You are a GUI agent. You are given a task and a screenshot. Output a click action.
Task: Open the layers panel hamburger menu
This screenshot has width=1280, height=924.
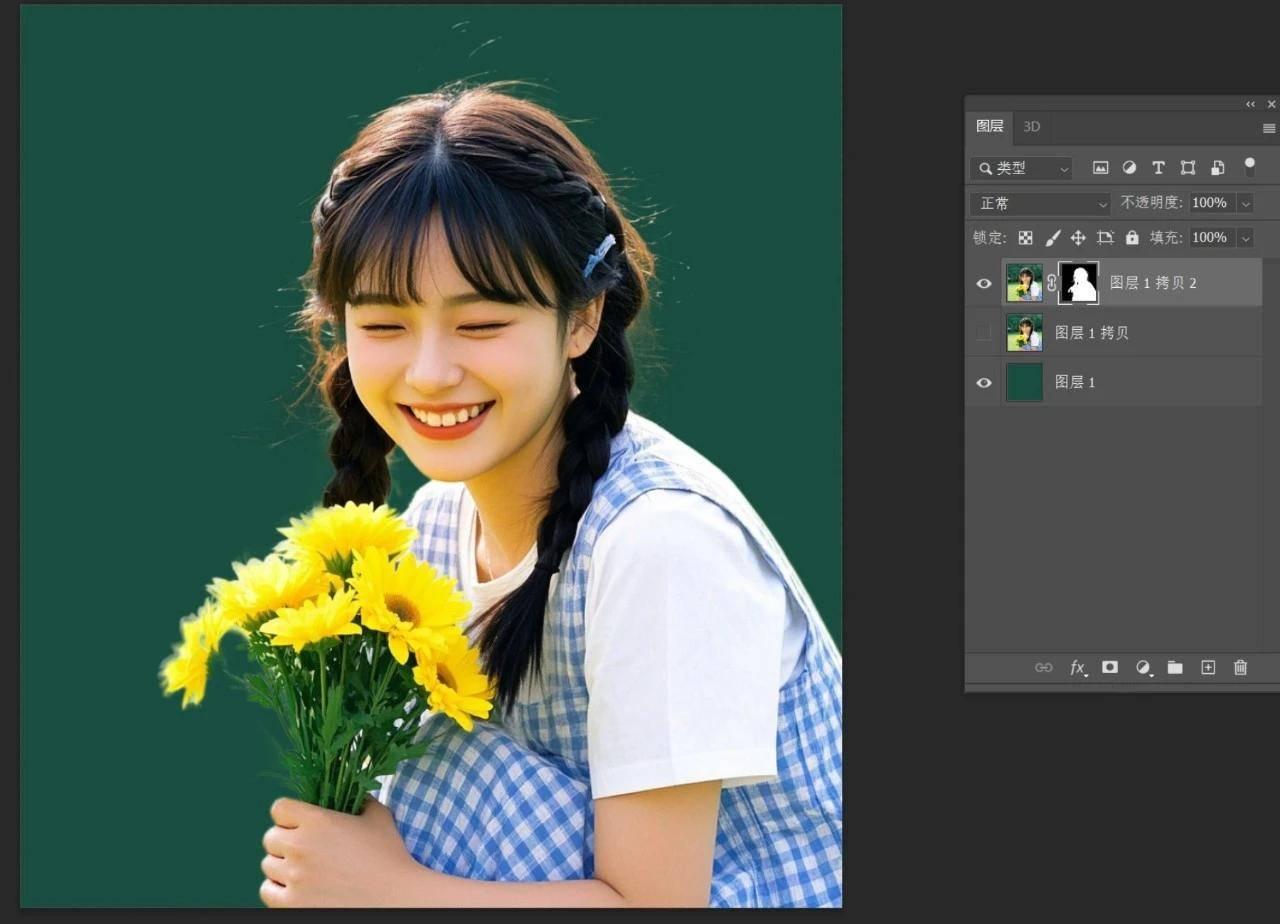point(1269,128)
